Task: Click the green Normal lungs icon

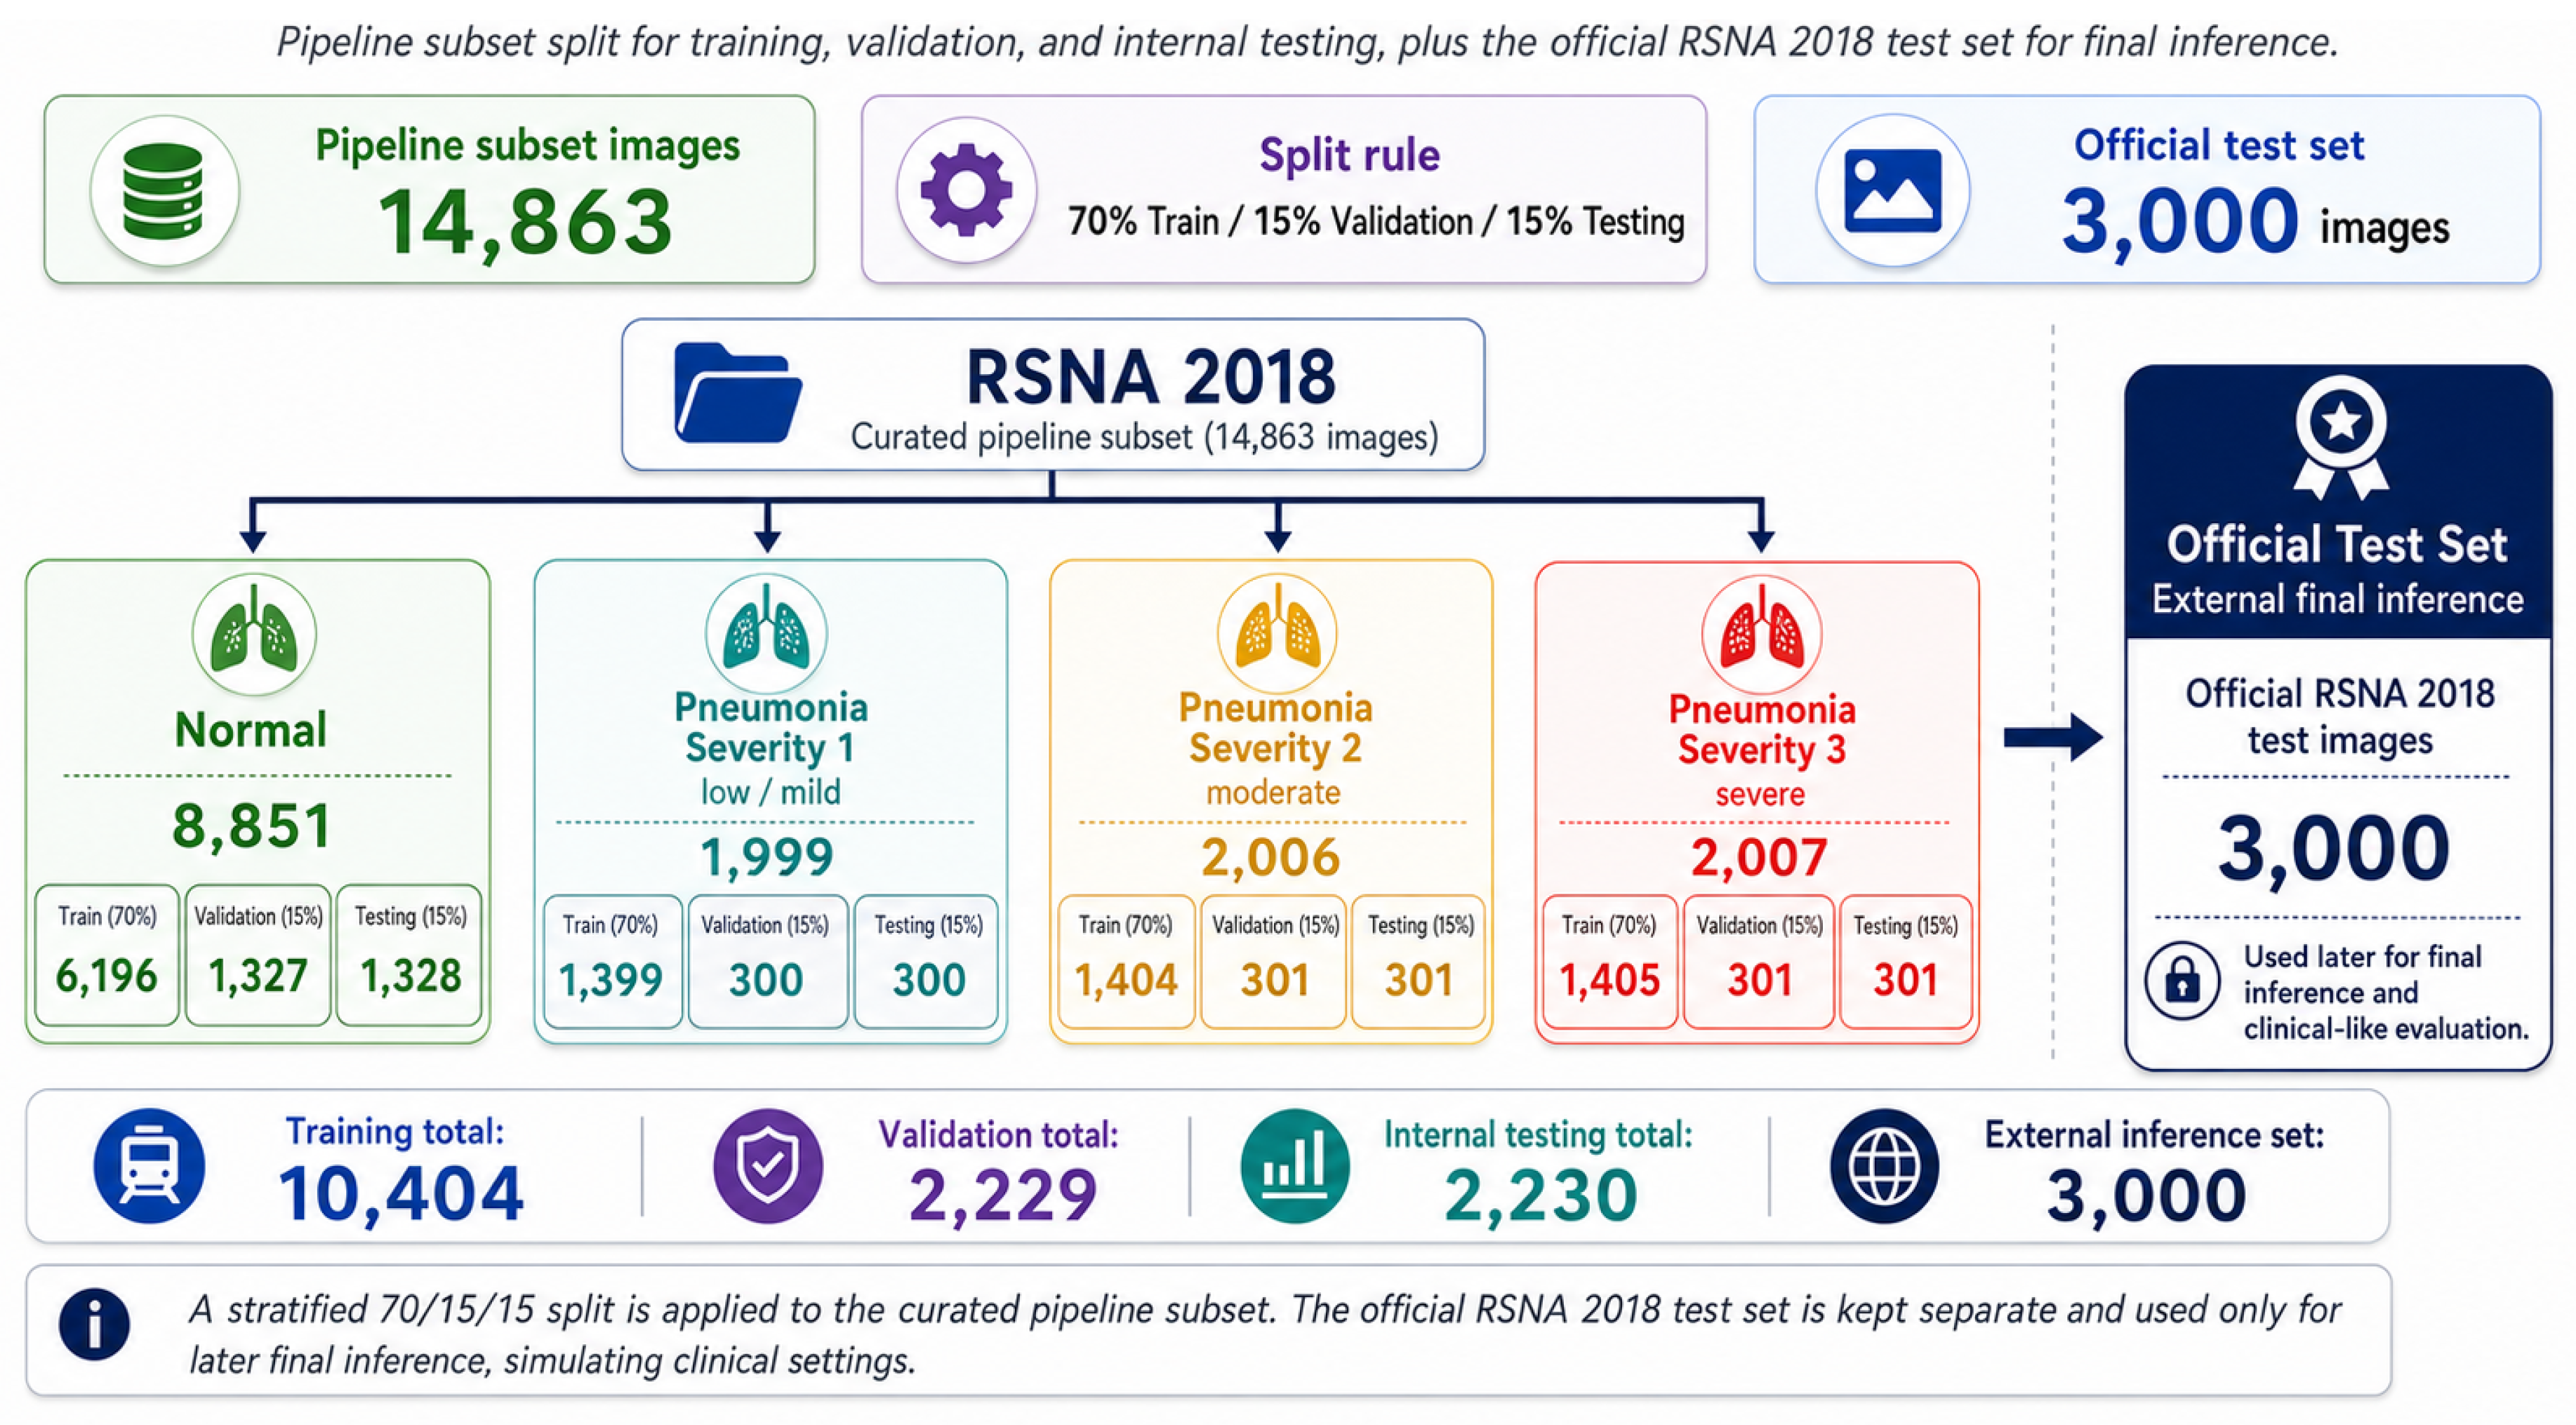Action: [x=254, y=634]
